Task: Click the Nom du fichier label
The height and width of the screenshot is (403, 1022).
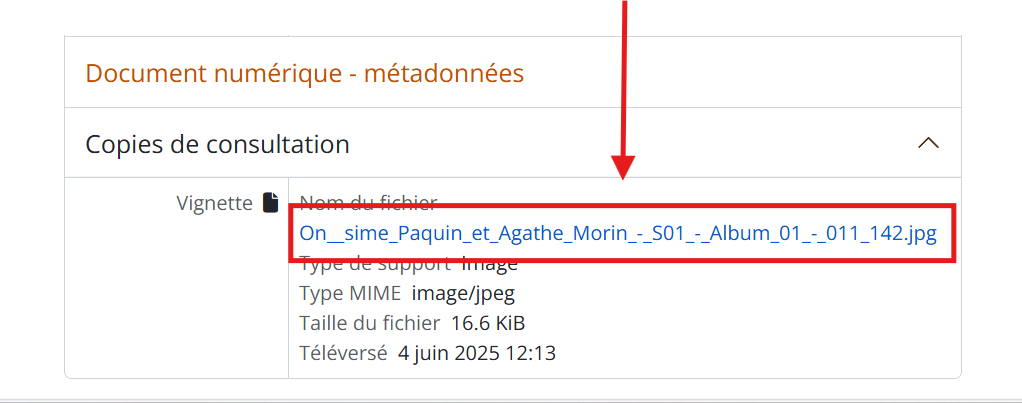Action: click(368, 203)
